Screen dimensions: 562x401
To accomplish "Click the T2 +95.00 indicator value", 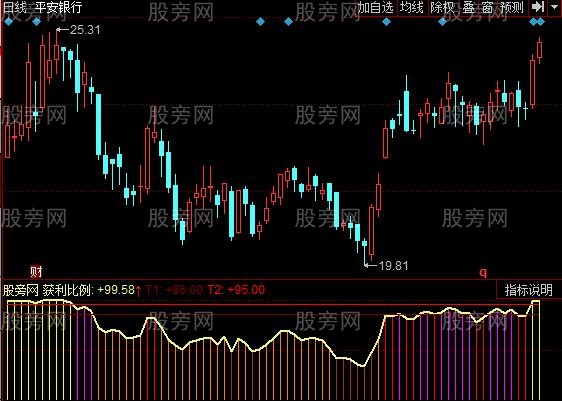I will pos(236,290).
